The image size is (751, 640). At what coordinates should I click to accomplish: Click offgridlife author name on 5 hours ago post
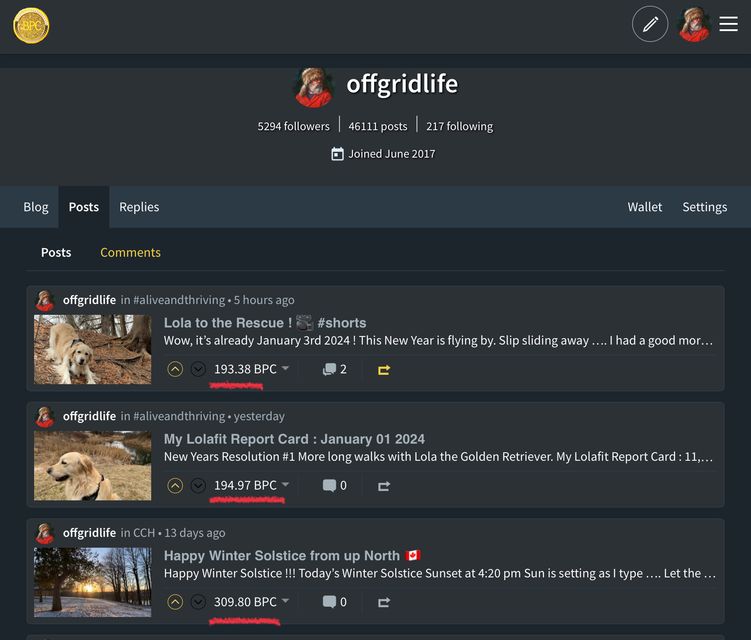pos(89,300)
